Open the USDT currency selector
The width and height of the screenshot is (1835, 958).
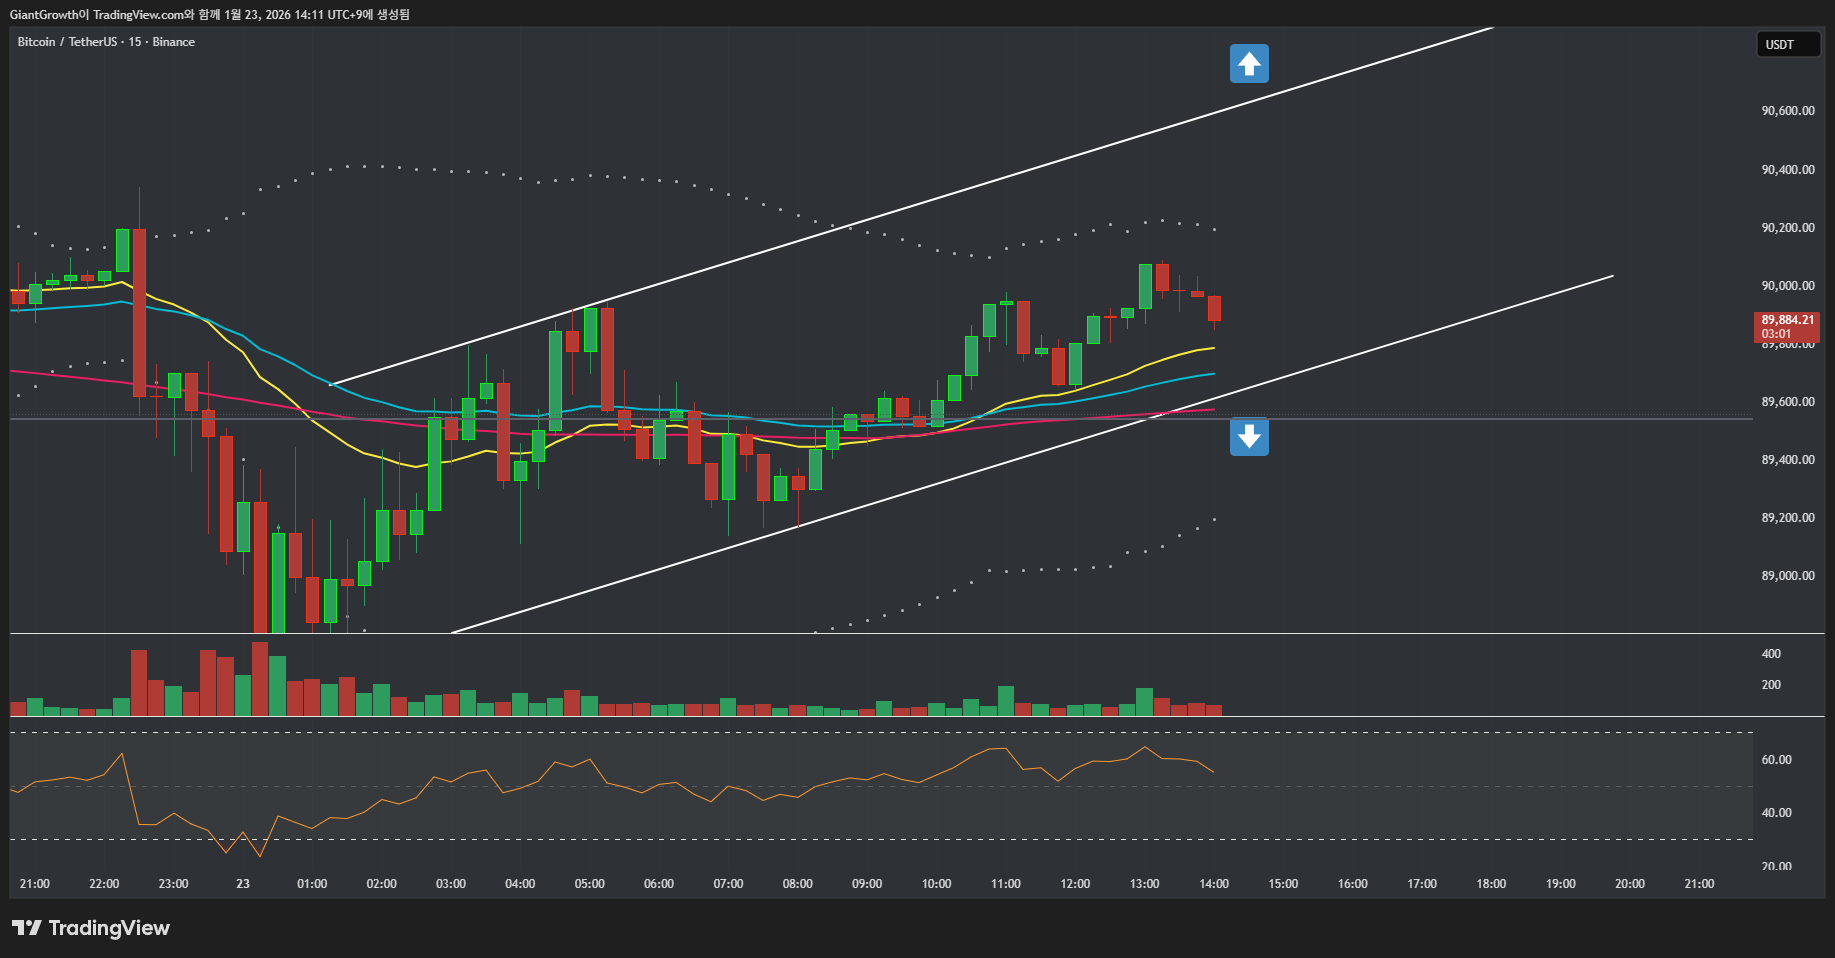(x=1787, y=45)
